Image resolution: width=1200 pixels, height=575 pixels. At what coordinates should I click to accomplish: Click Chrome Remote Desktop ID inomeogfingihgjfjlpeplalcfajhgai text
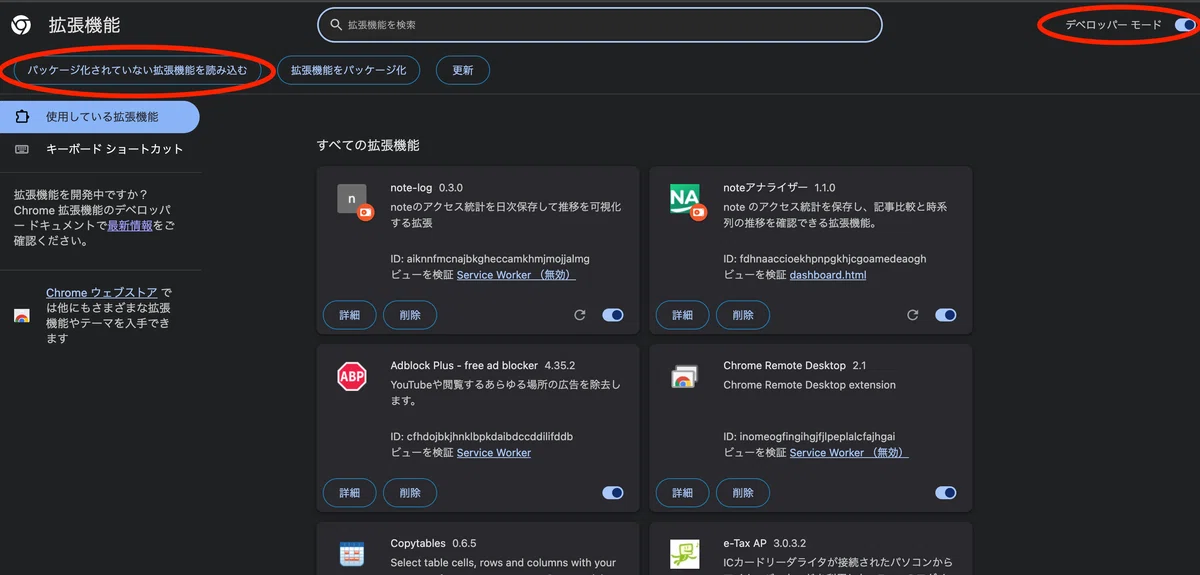point(809,437)
